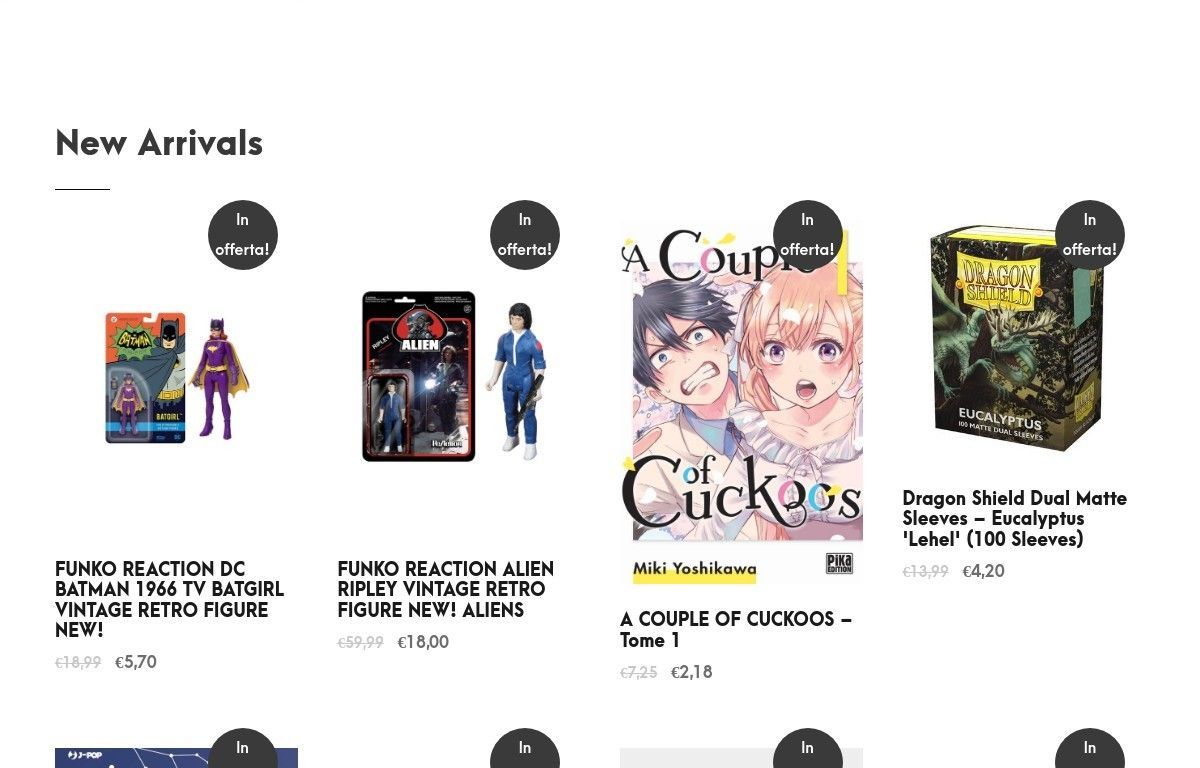This screenshot has width=1200, height=768.
Task: Open the Batgirl Funko figure product image
Action: tap(176, 377)
